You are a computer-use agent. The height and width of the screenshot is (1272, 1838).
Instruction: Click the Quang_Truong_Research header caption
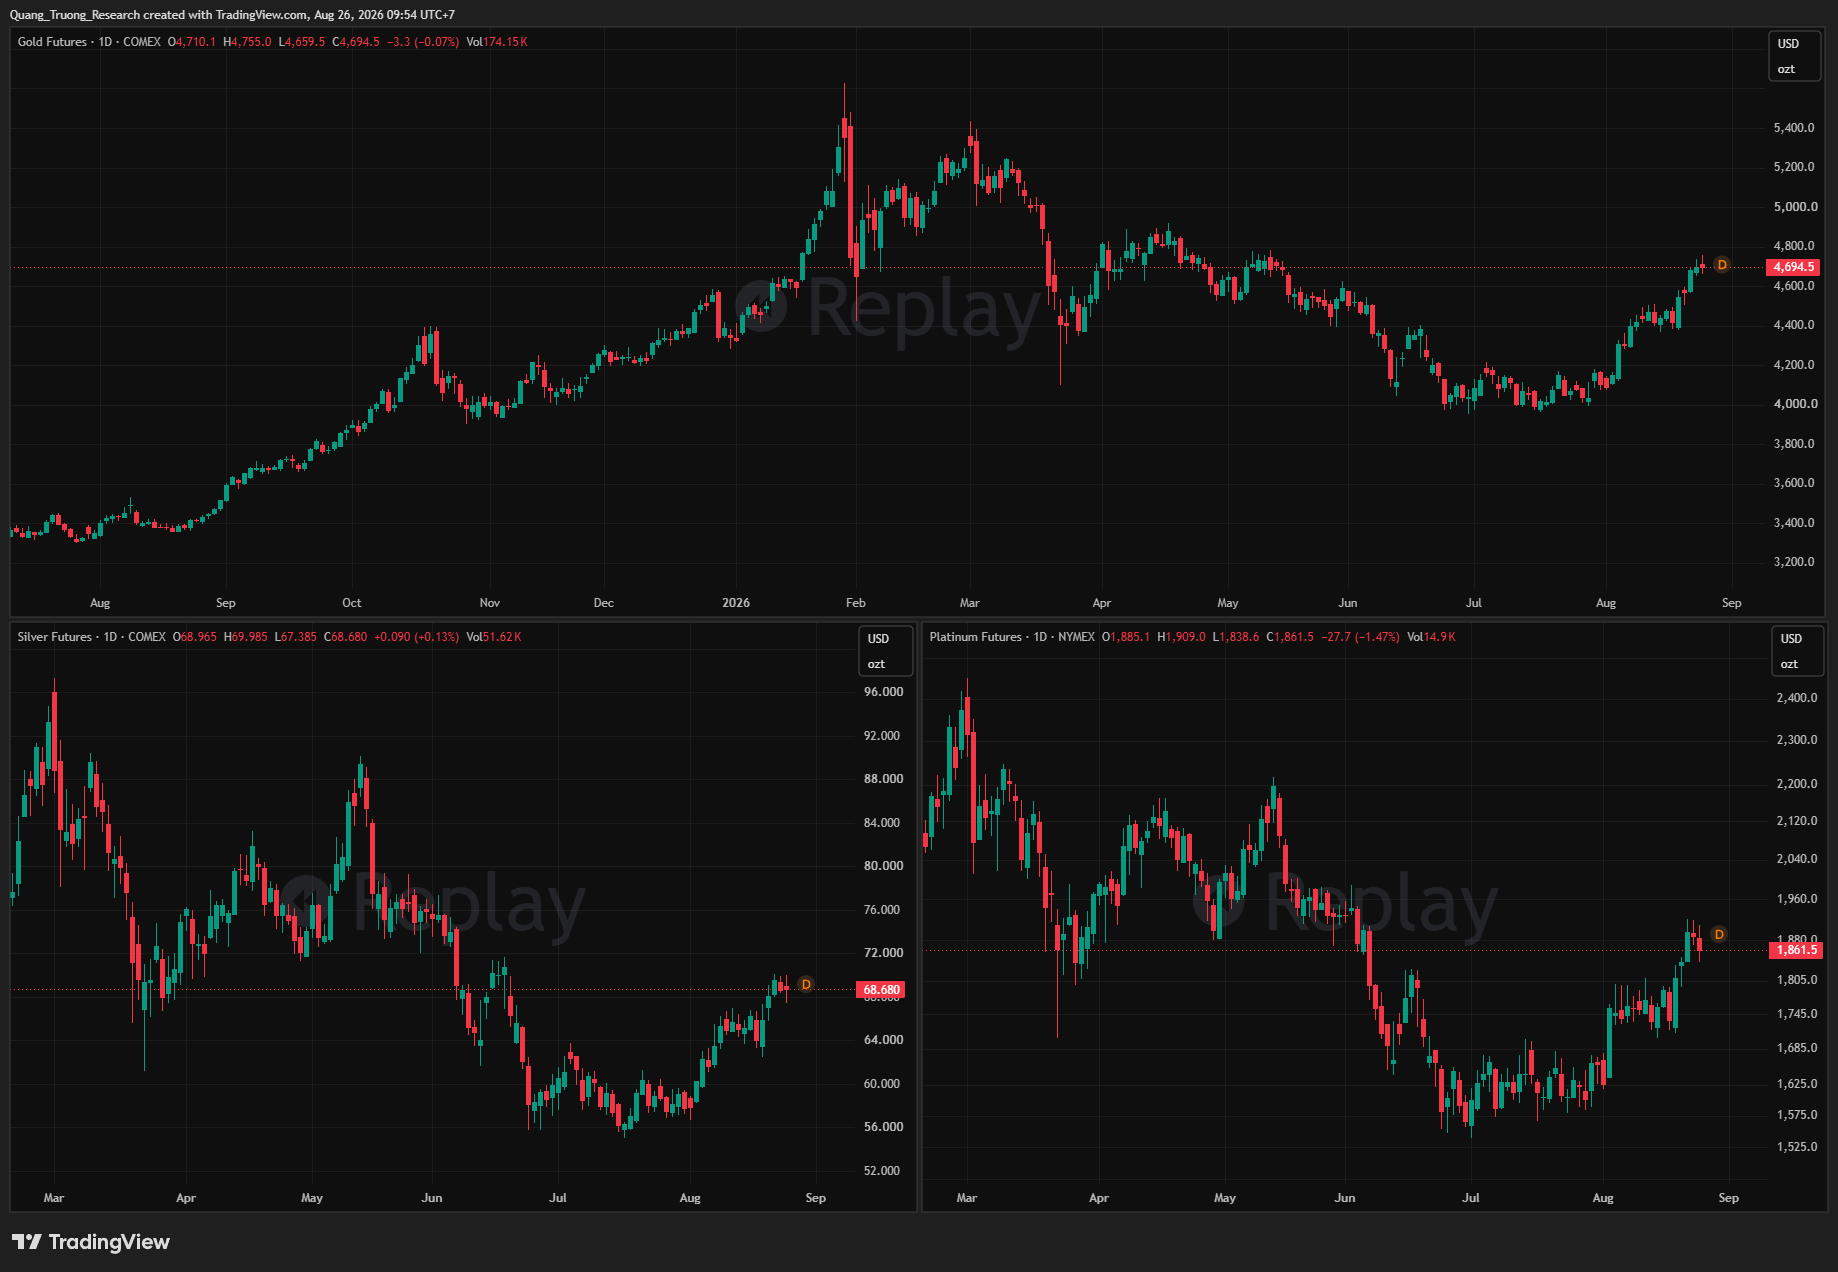[232, 15]
